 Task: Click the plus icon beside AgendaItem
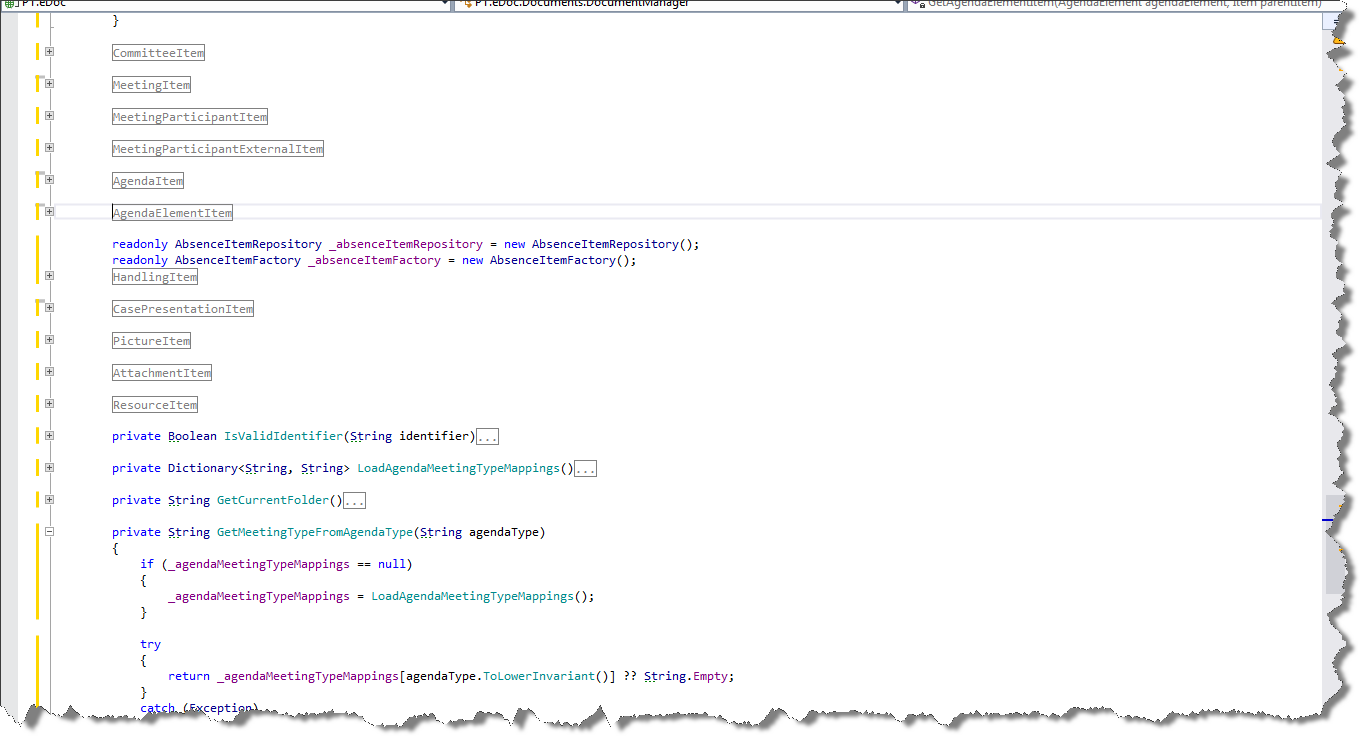pos(49,180)
